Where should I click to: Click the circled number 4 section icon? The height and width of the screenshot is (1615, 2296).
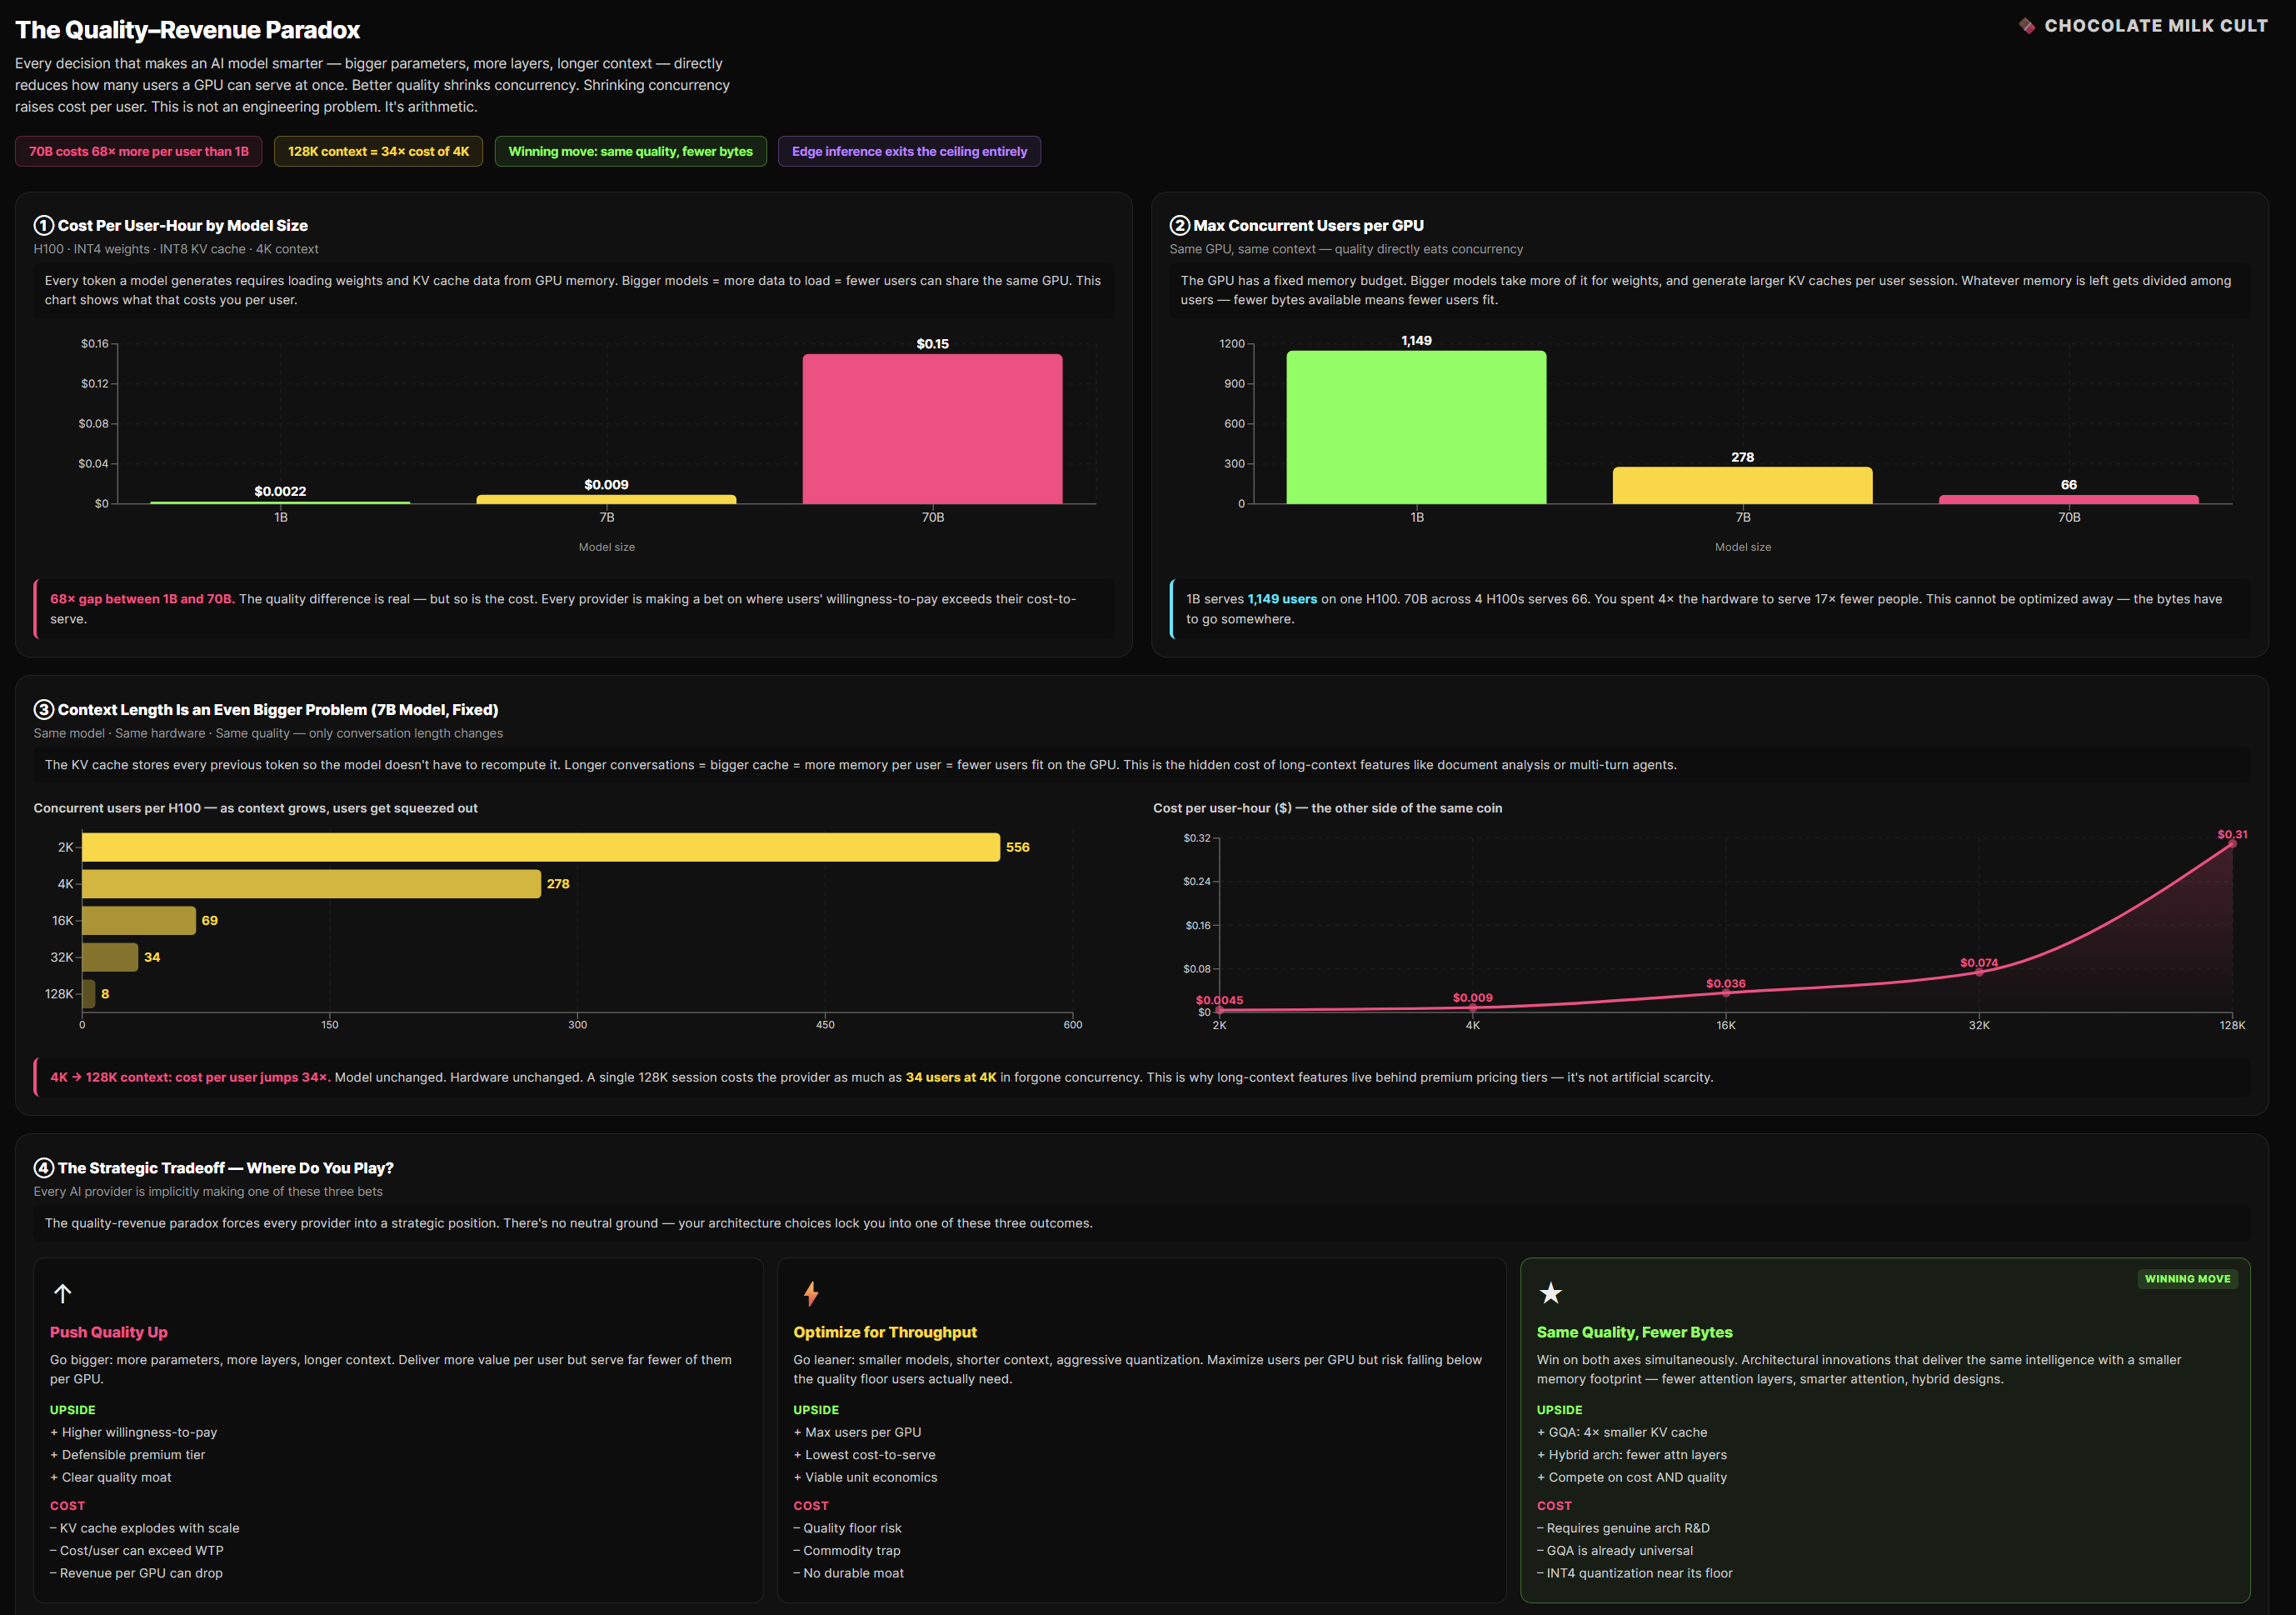point(44,1167)
